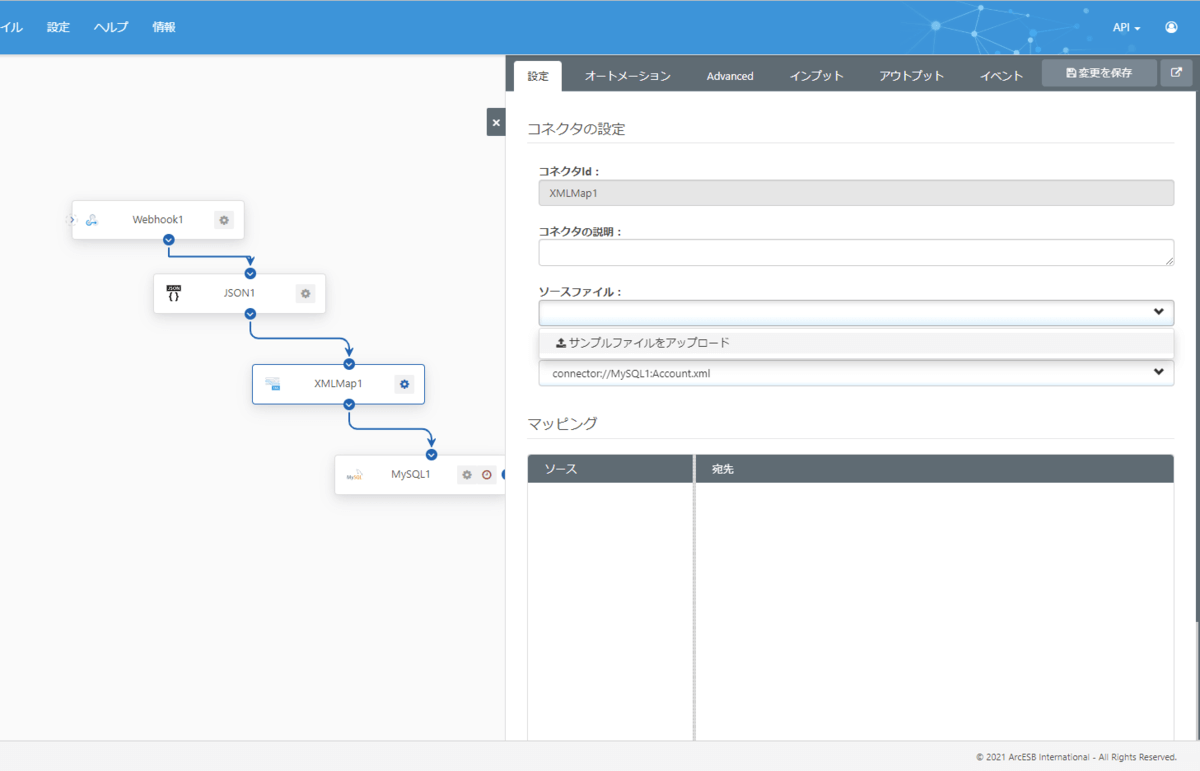The height and width of the screenshot is (771, 1200).
Task: Click the Webhook1 left input handle
Action: pyautogui.click(x=72, y=220)
